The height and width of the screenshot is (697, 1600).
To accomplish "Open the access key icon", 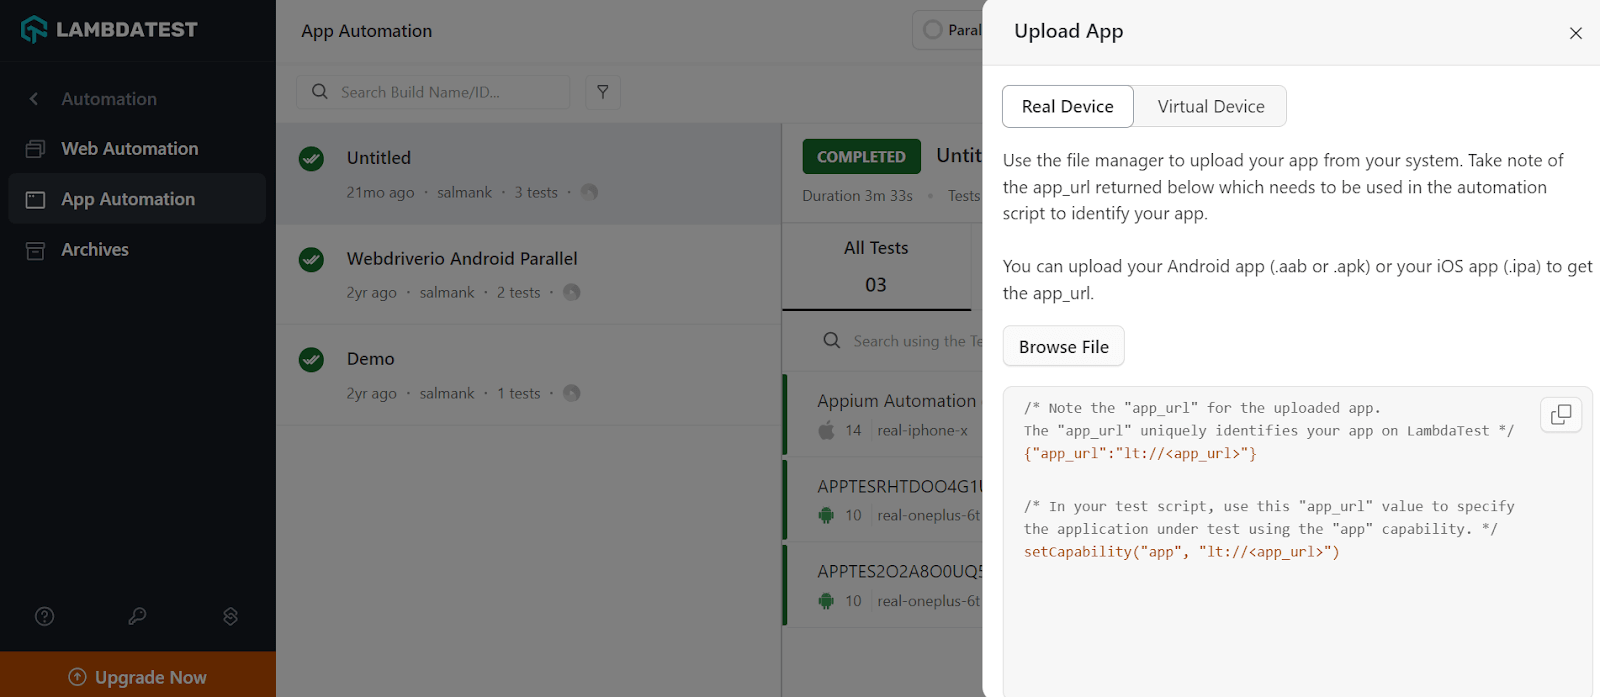I will click(137, 616).
